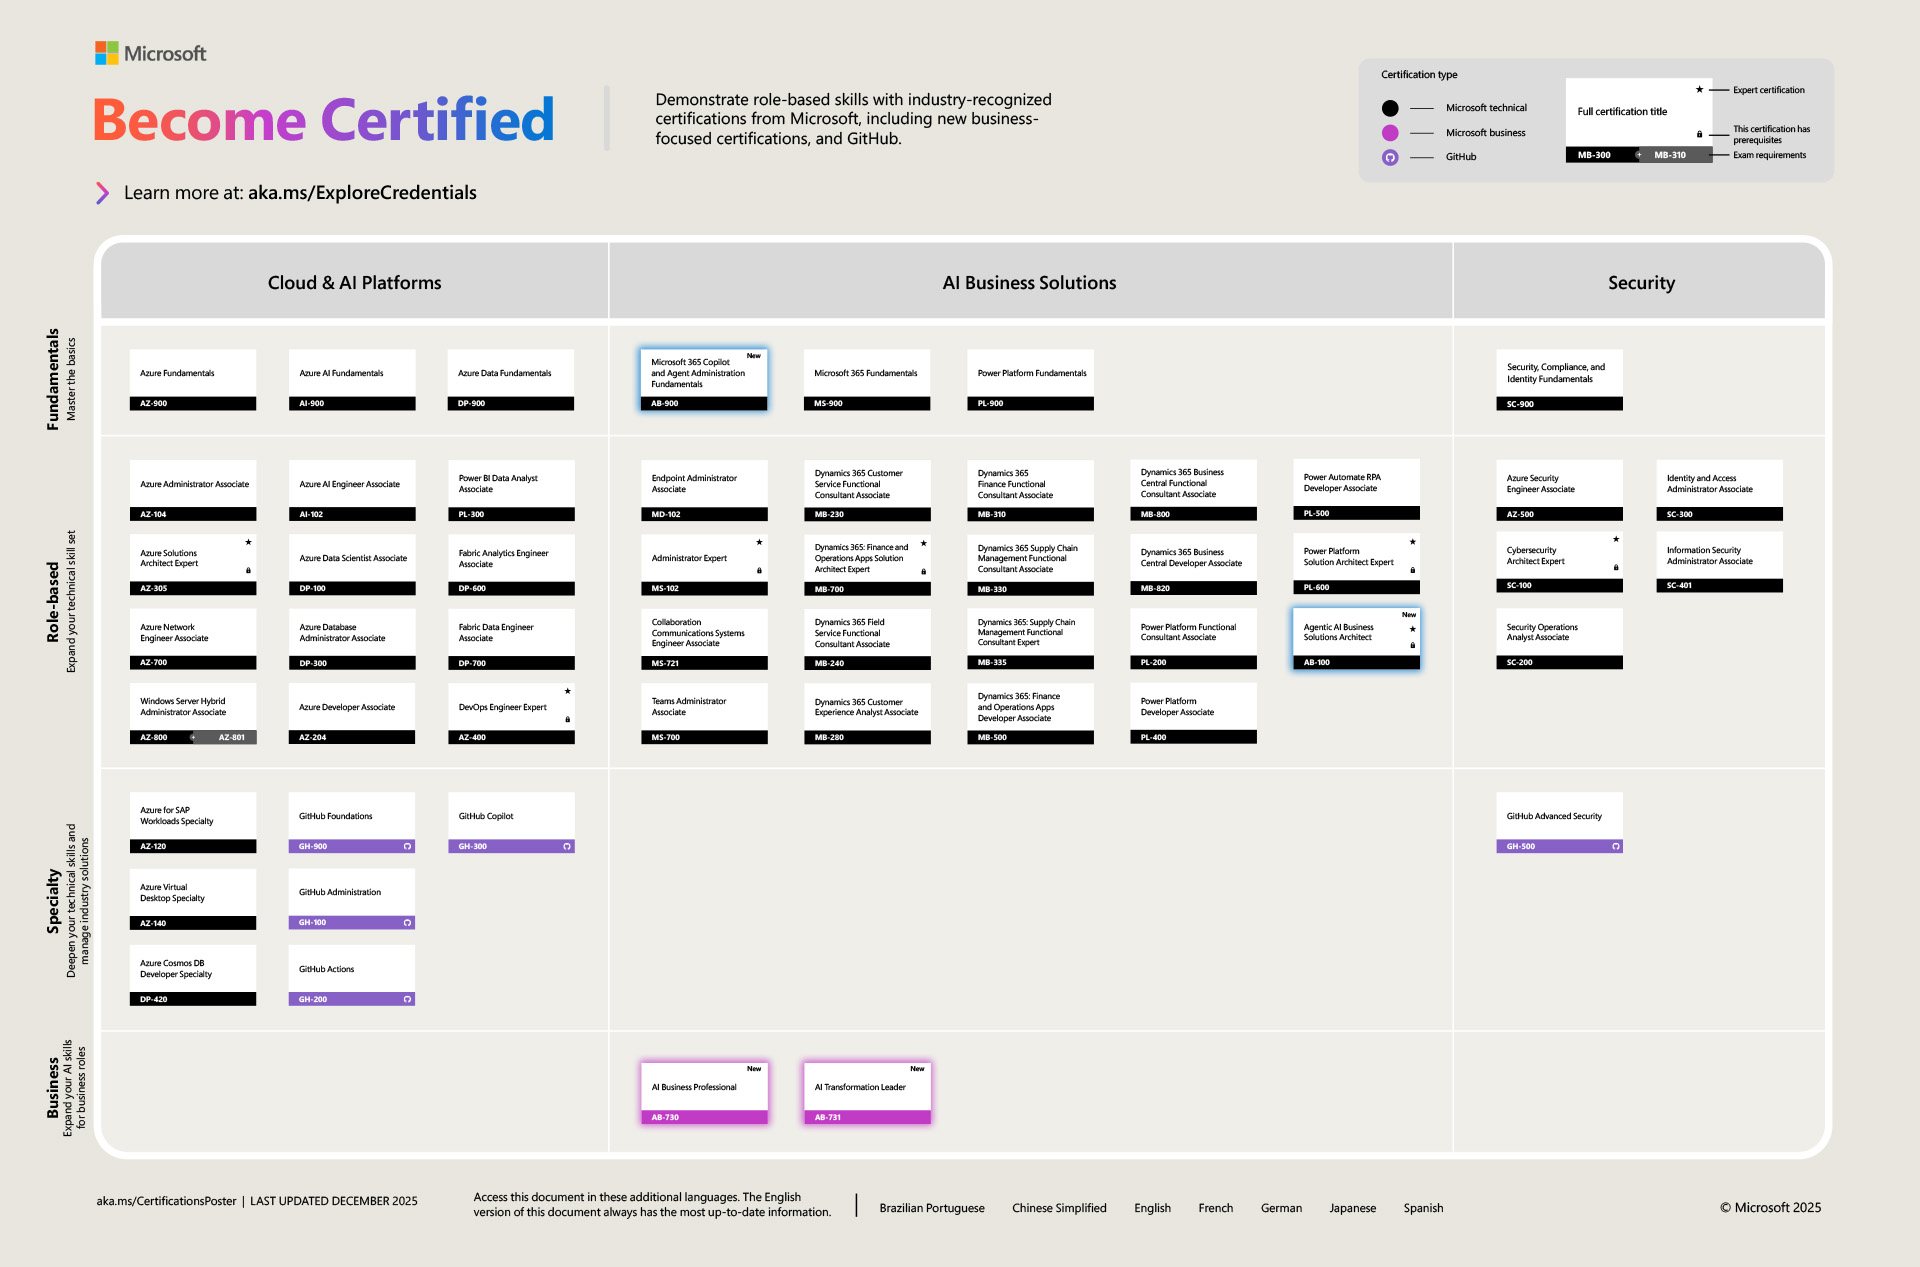Click the purple Microsoft business color dot

[x=1390, y=132]
